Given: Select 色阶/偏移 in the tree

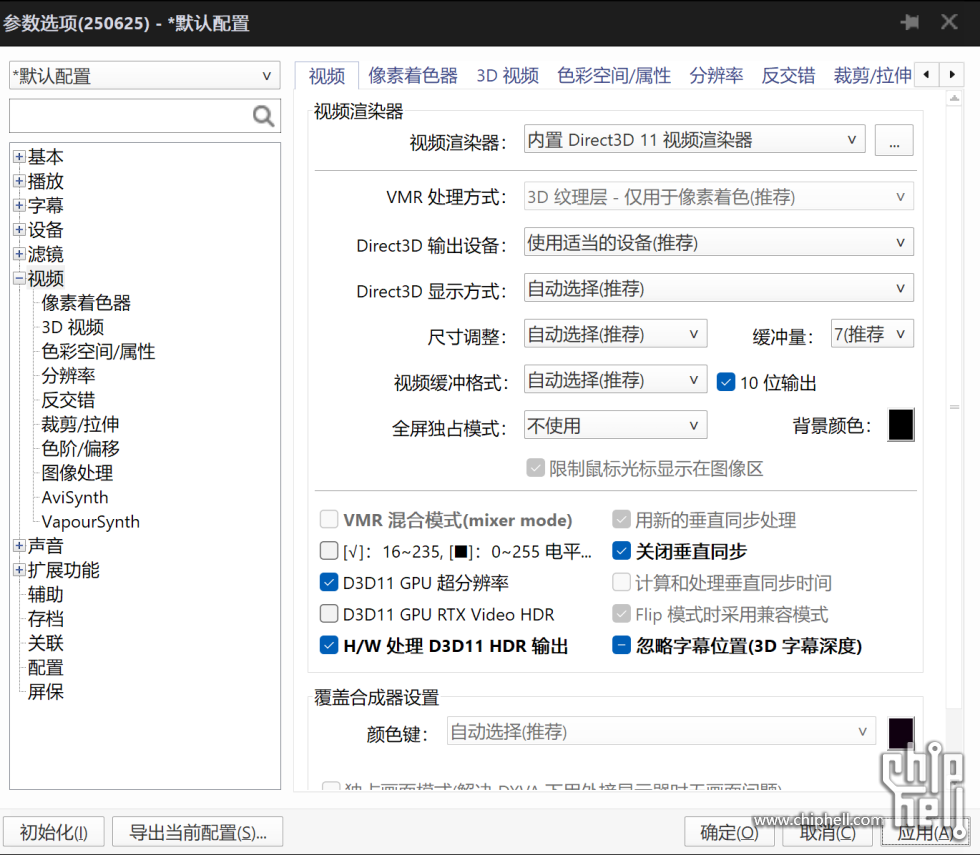Looking at the screenshot, I should (x=80, y=449).
